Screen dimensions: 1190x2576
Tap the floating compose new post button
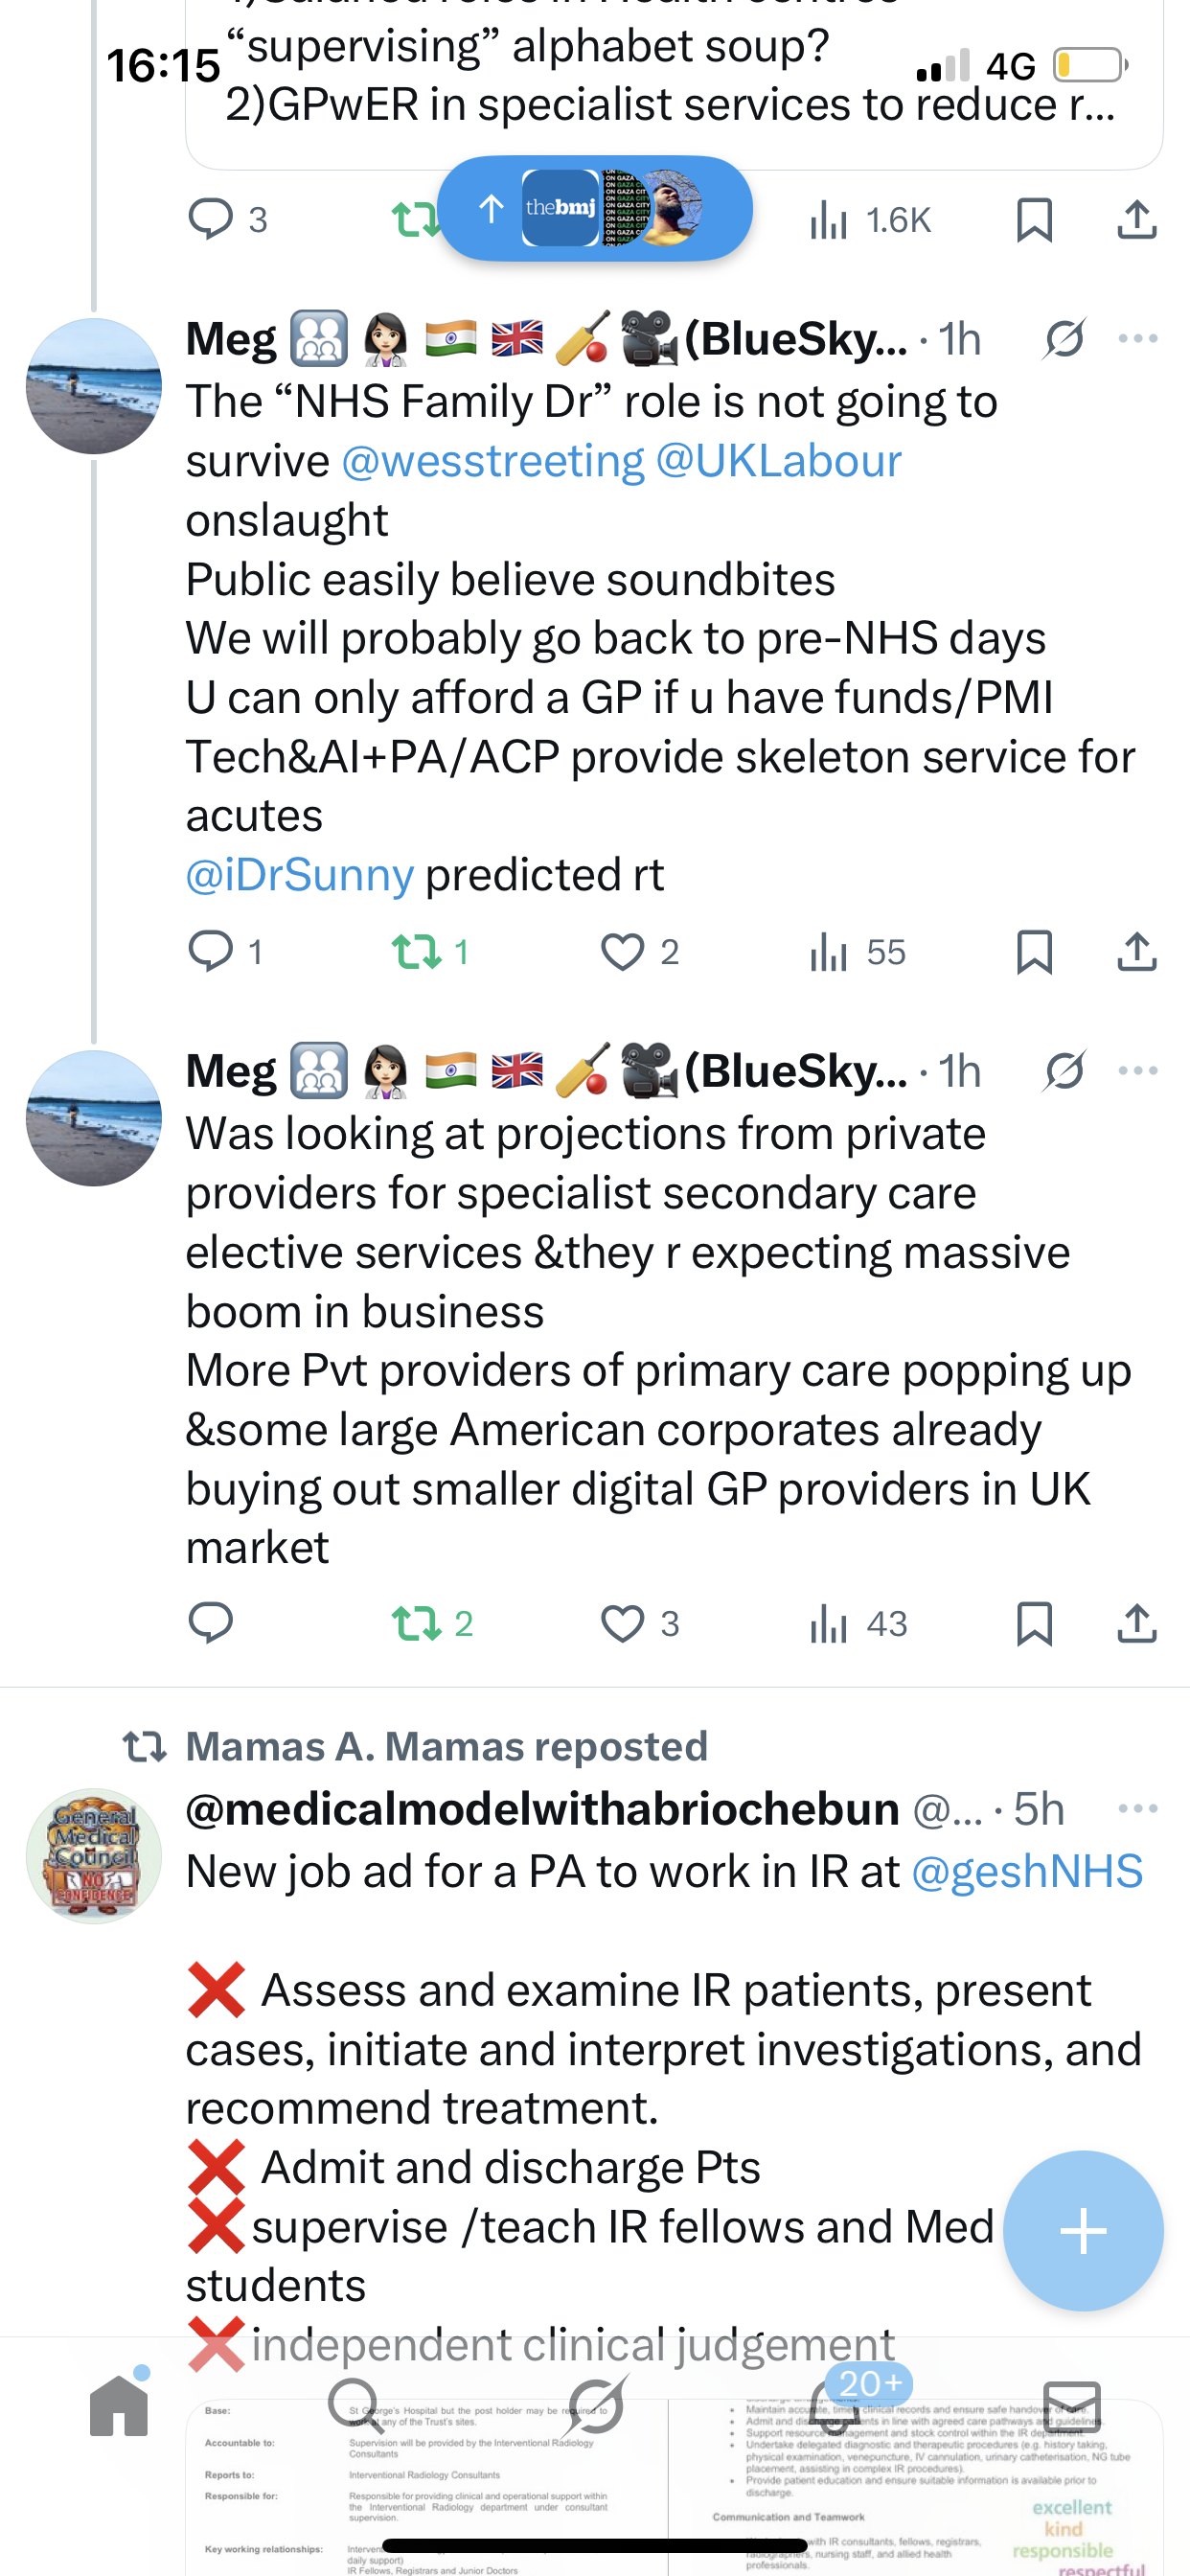[x=1083, y=2231]
